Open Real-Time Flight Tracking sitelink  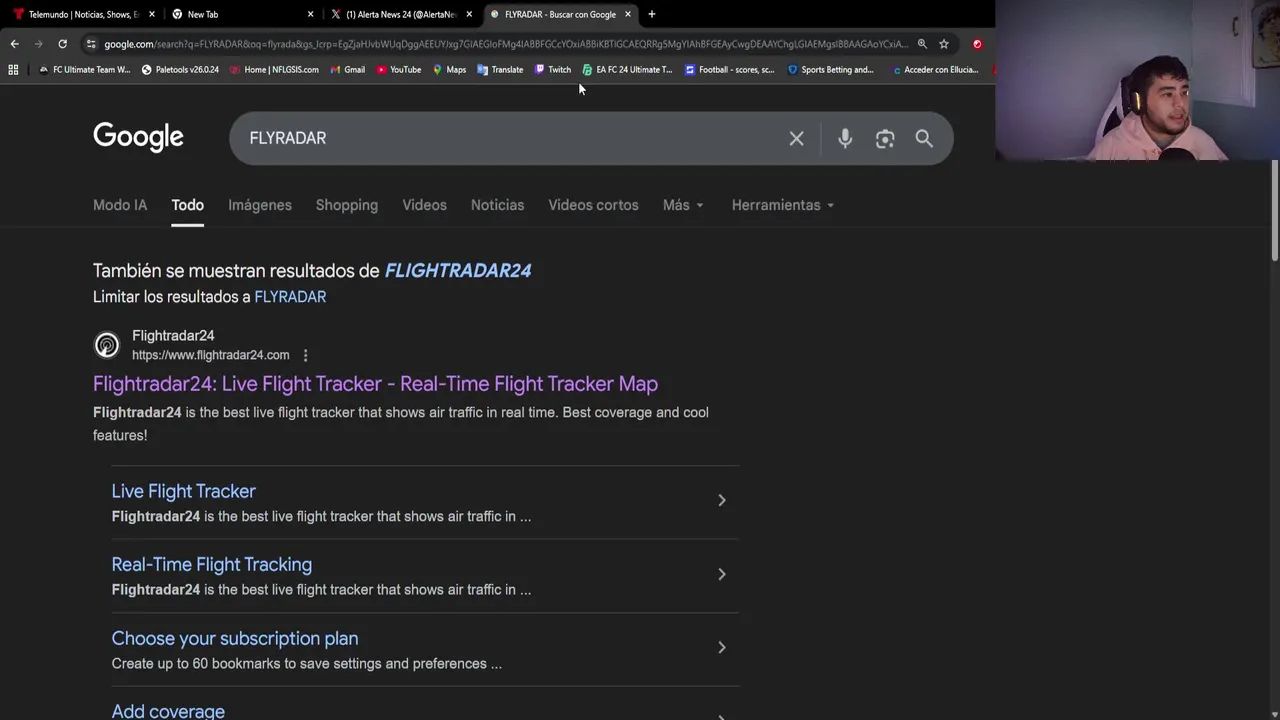(x=211, y=565)
